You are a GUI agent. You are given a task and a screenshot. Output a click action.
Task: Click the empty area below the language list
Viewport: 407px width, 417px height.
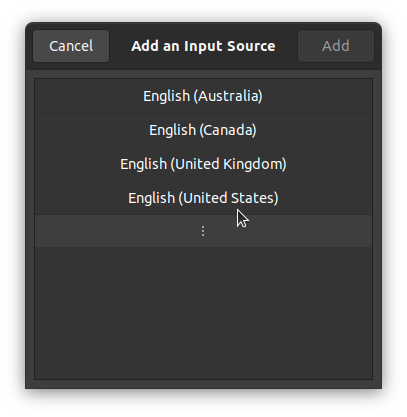203,313
